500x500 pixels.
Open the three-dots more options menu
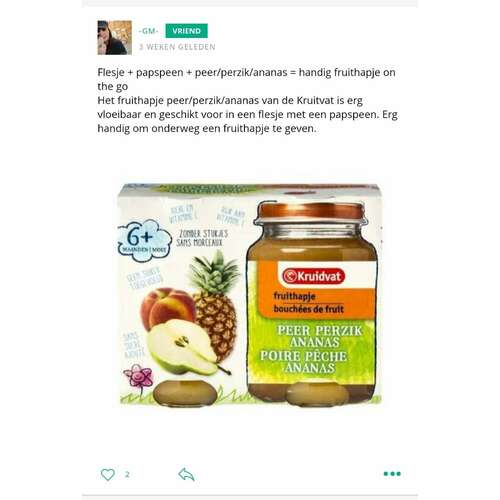(x=392, y=474)
